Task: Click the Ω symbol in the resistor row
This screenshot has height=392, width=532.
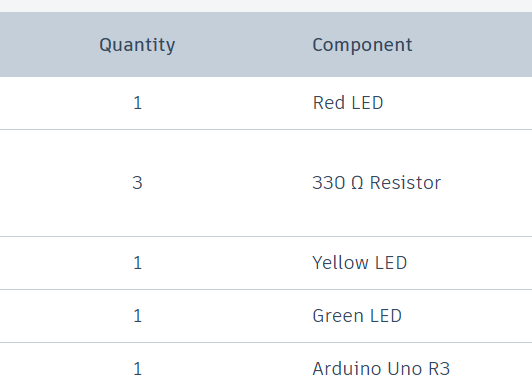Action: (357, 183)
